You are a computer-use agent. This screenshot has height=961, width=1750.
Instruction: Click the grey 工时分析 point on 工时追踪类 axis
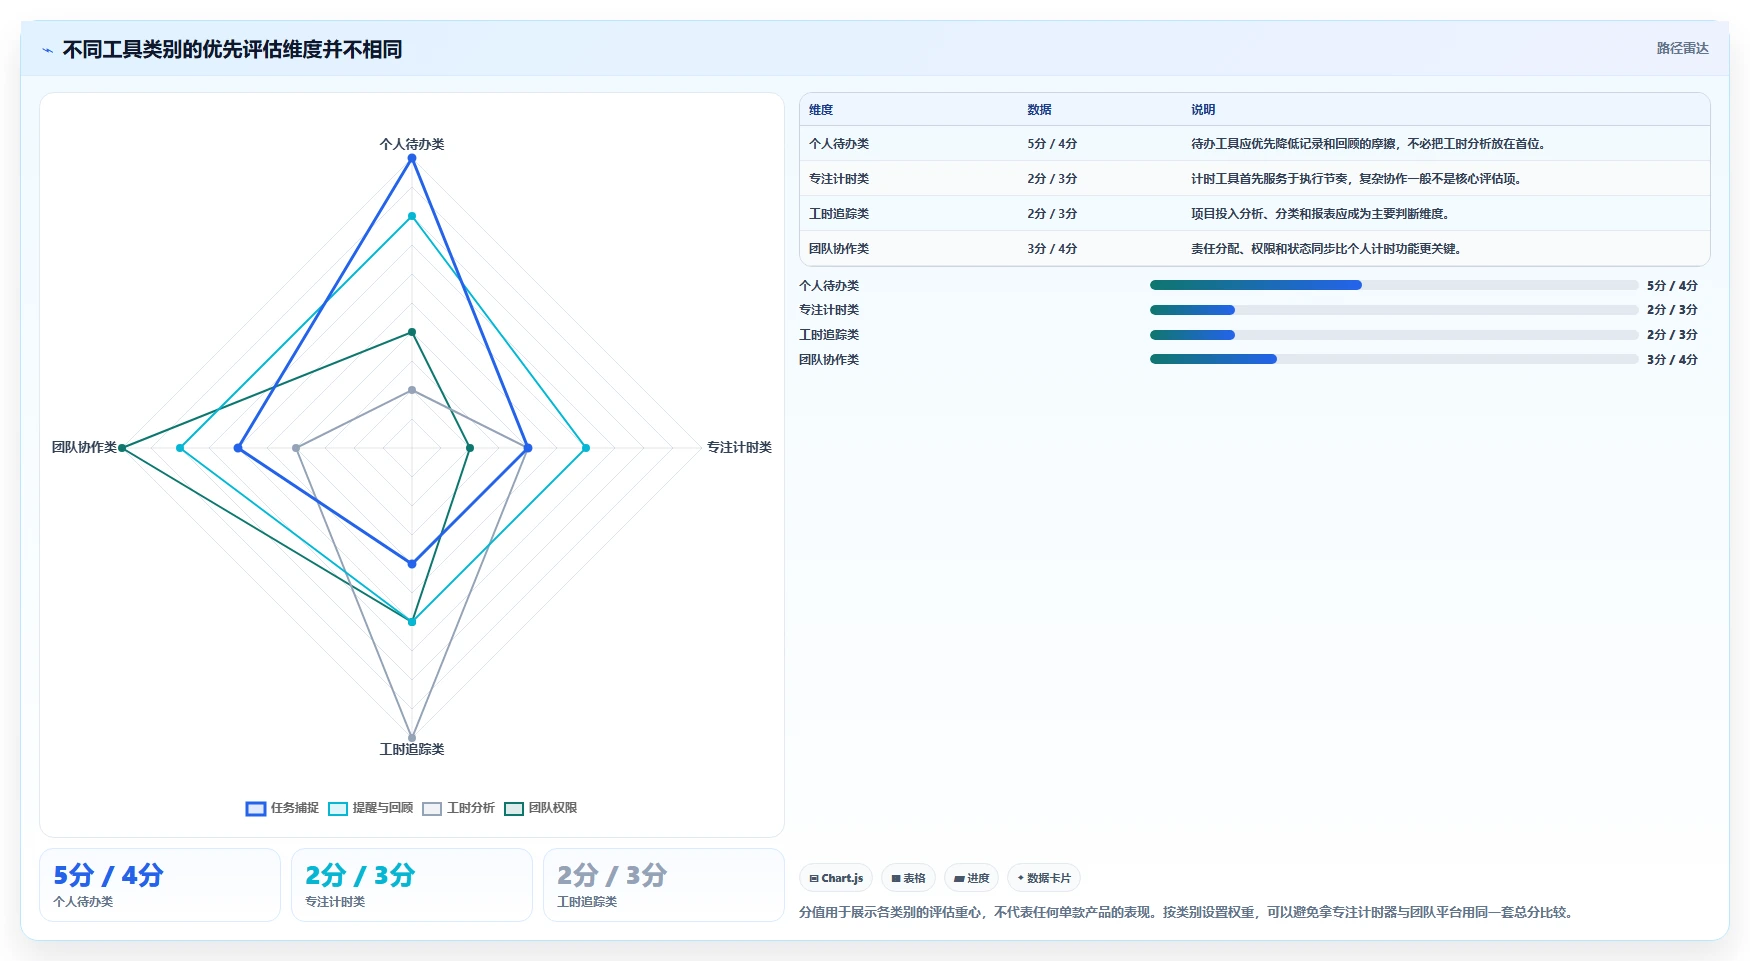[x=412, y=738]
